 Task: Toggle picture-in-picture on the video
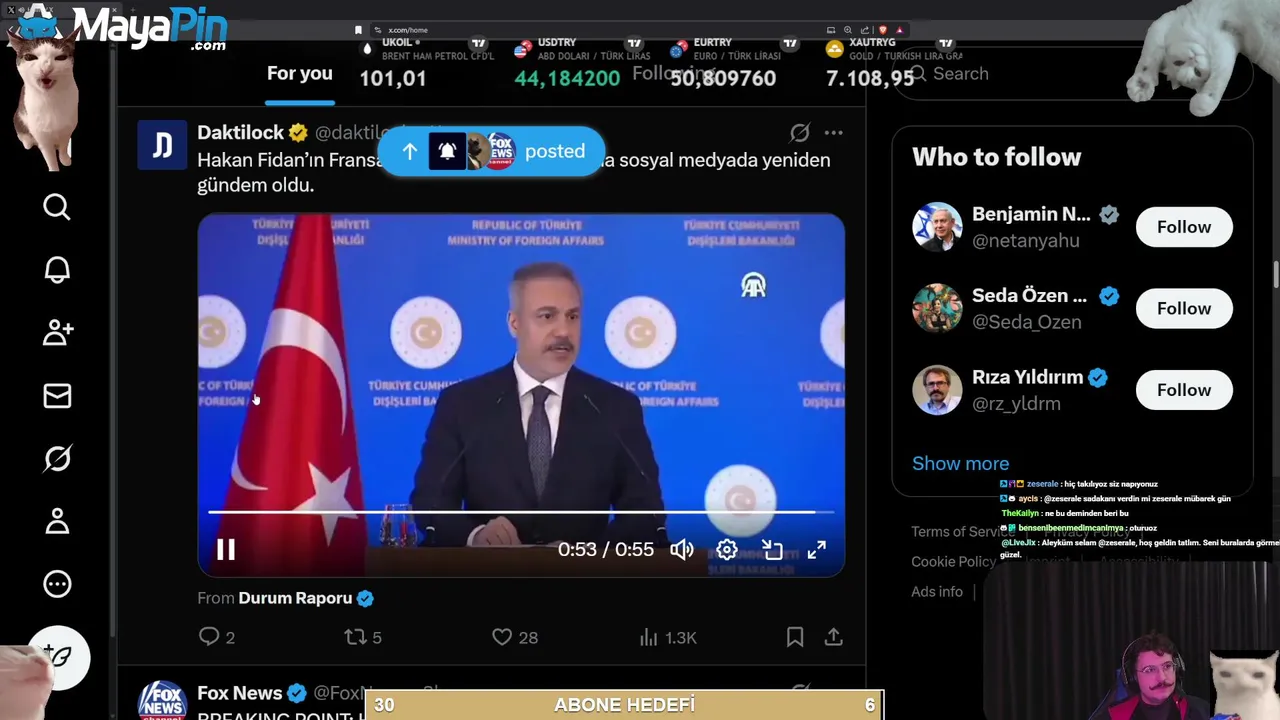click(x=772, y=550)
